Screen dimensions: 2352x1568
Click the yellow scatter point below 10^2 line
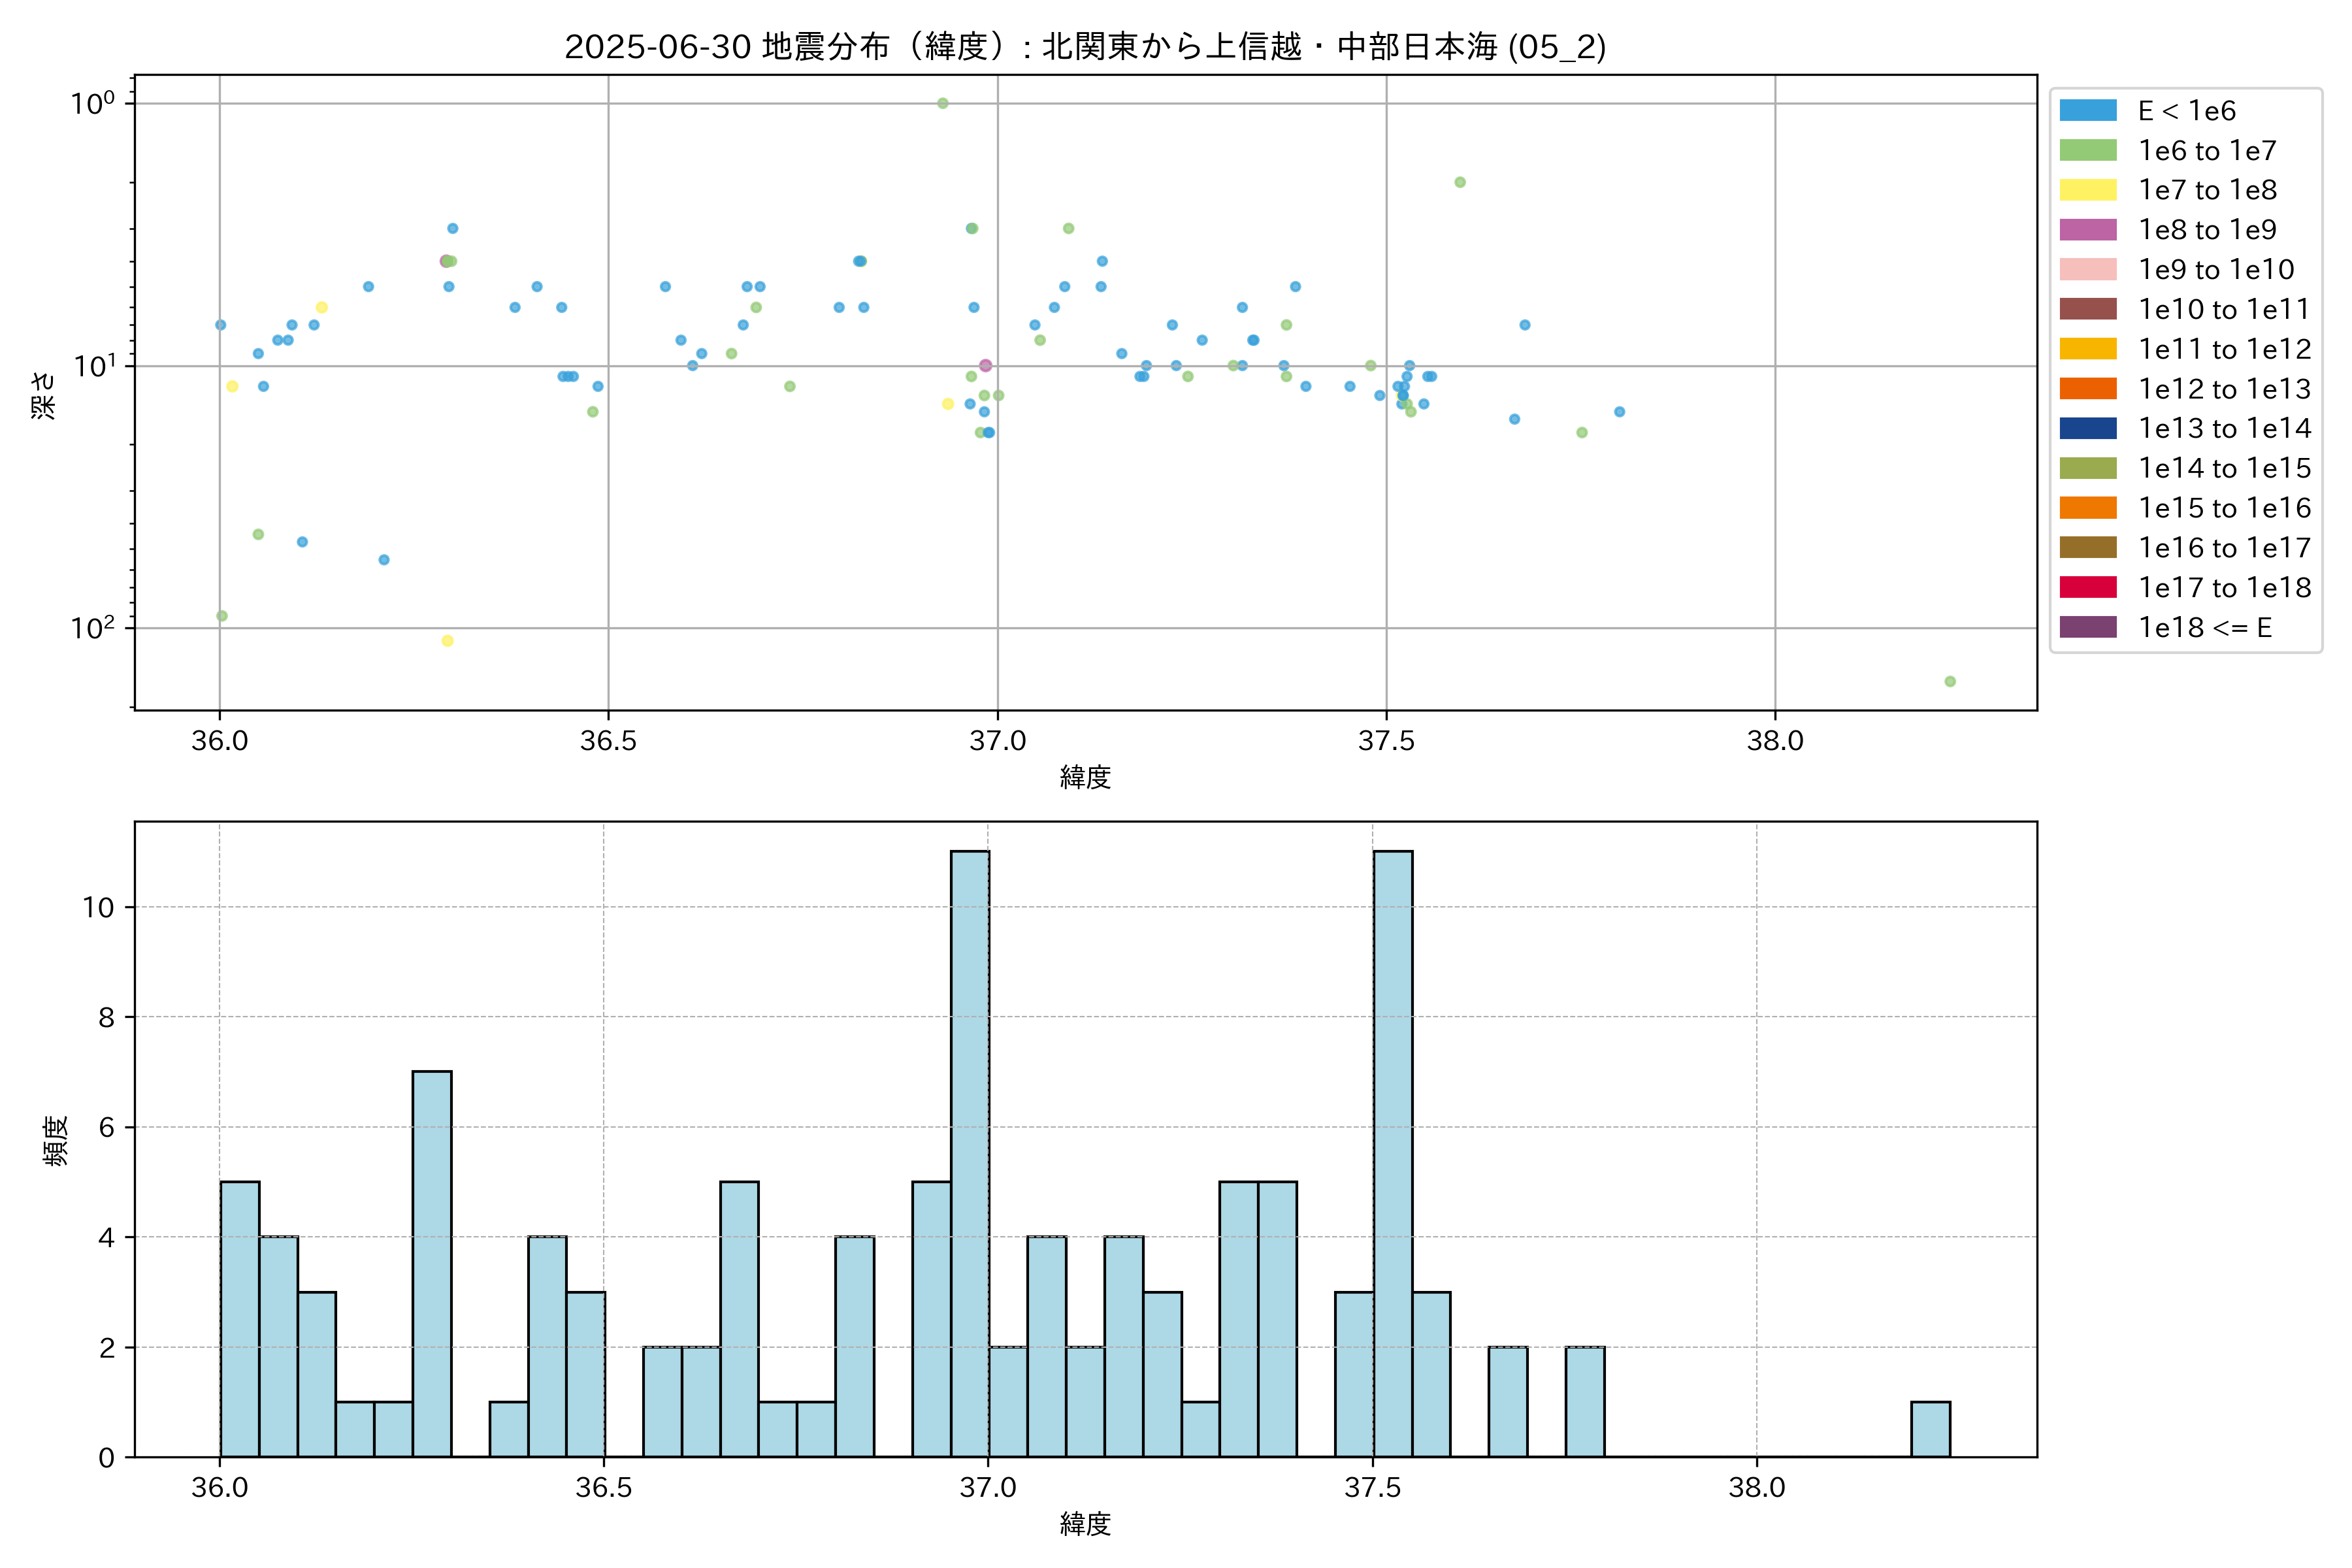(447, 641)
